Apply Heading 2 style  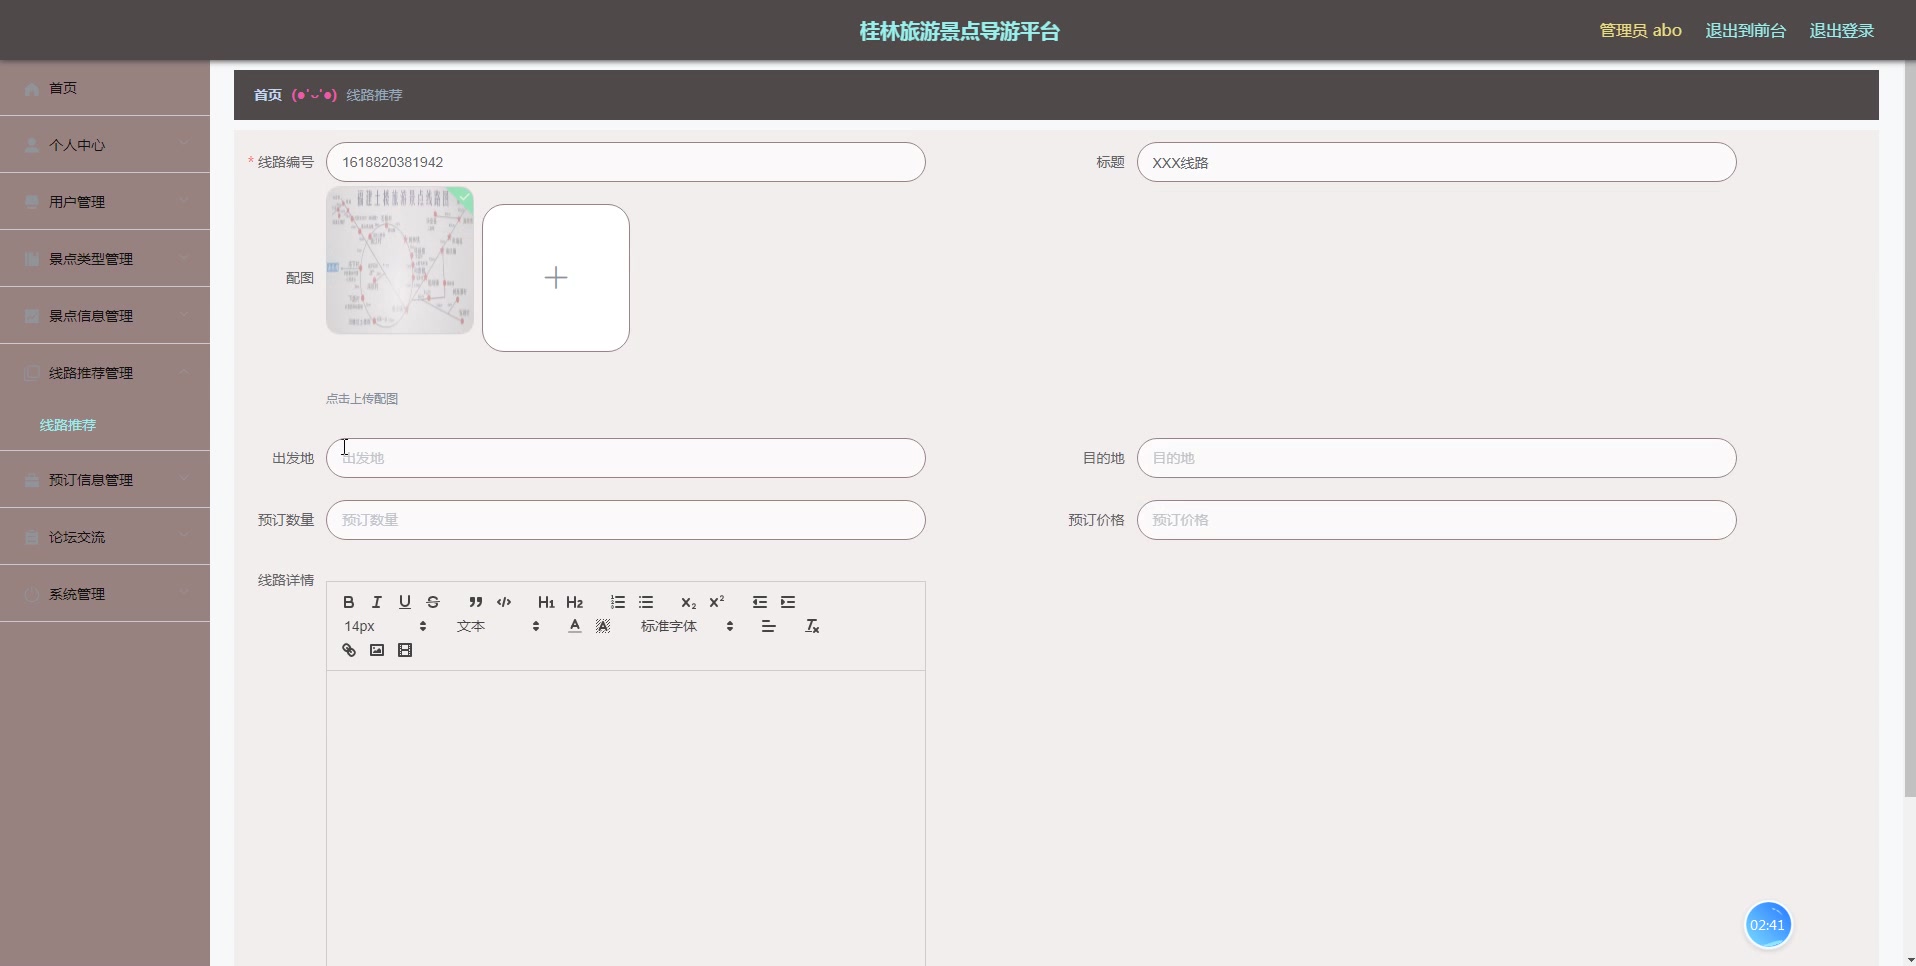pos(574,602)
